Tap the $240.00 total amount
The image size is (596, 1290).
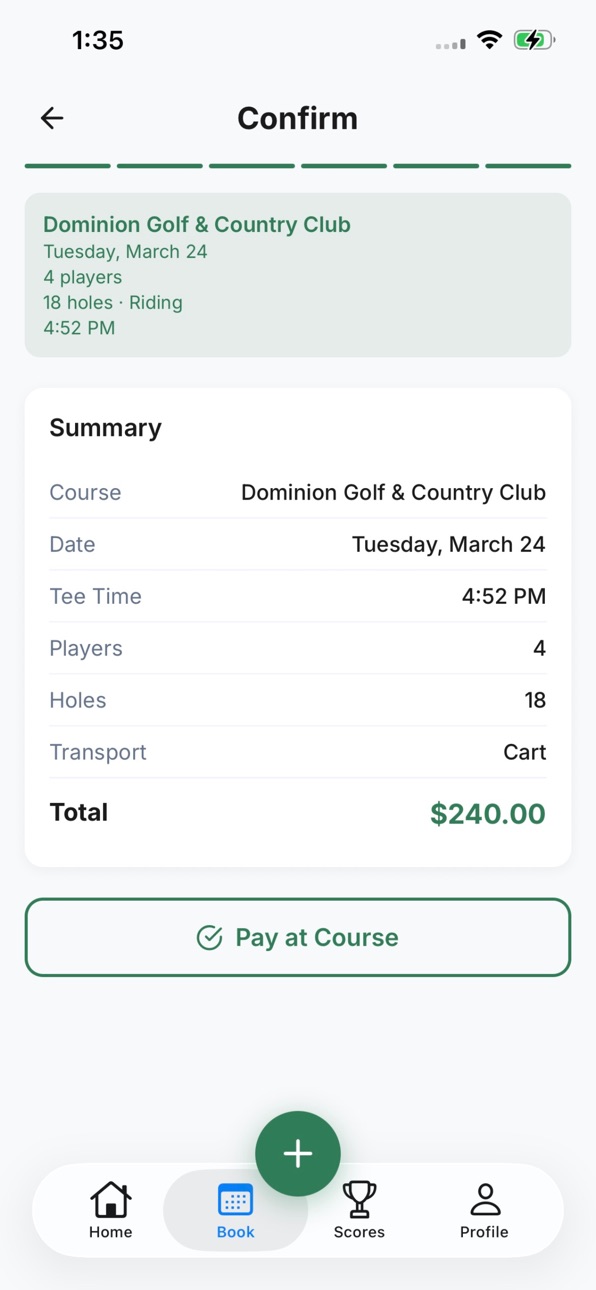click(488, 813)
